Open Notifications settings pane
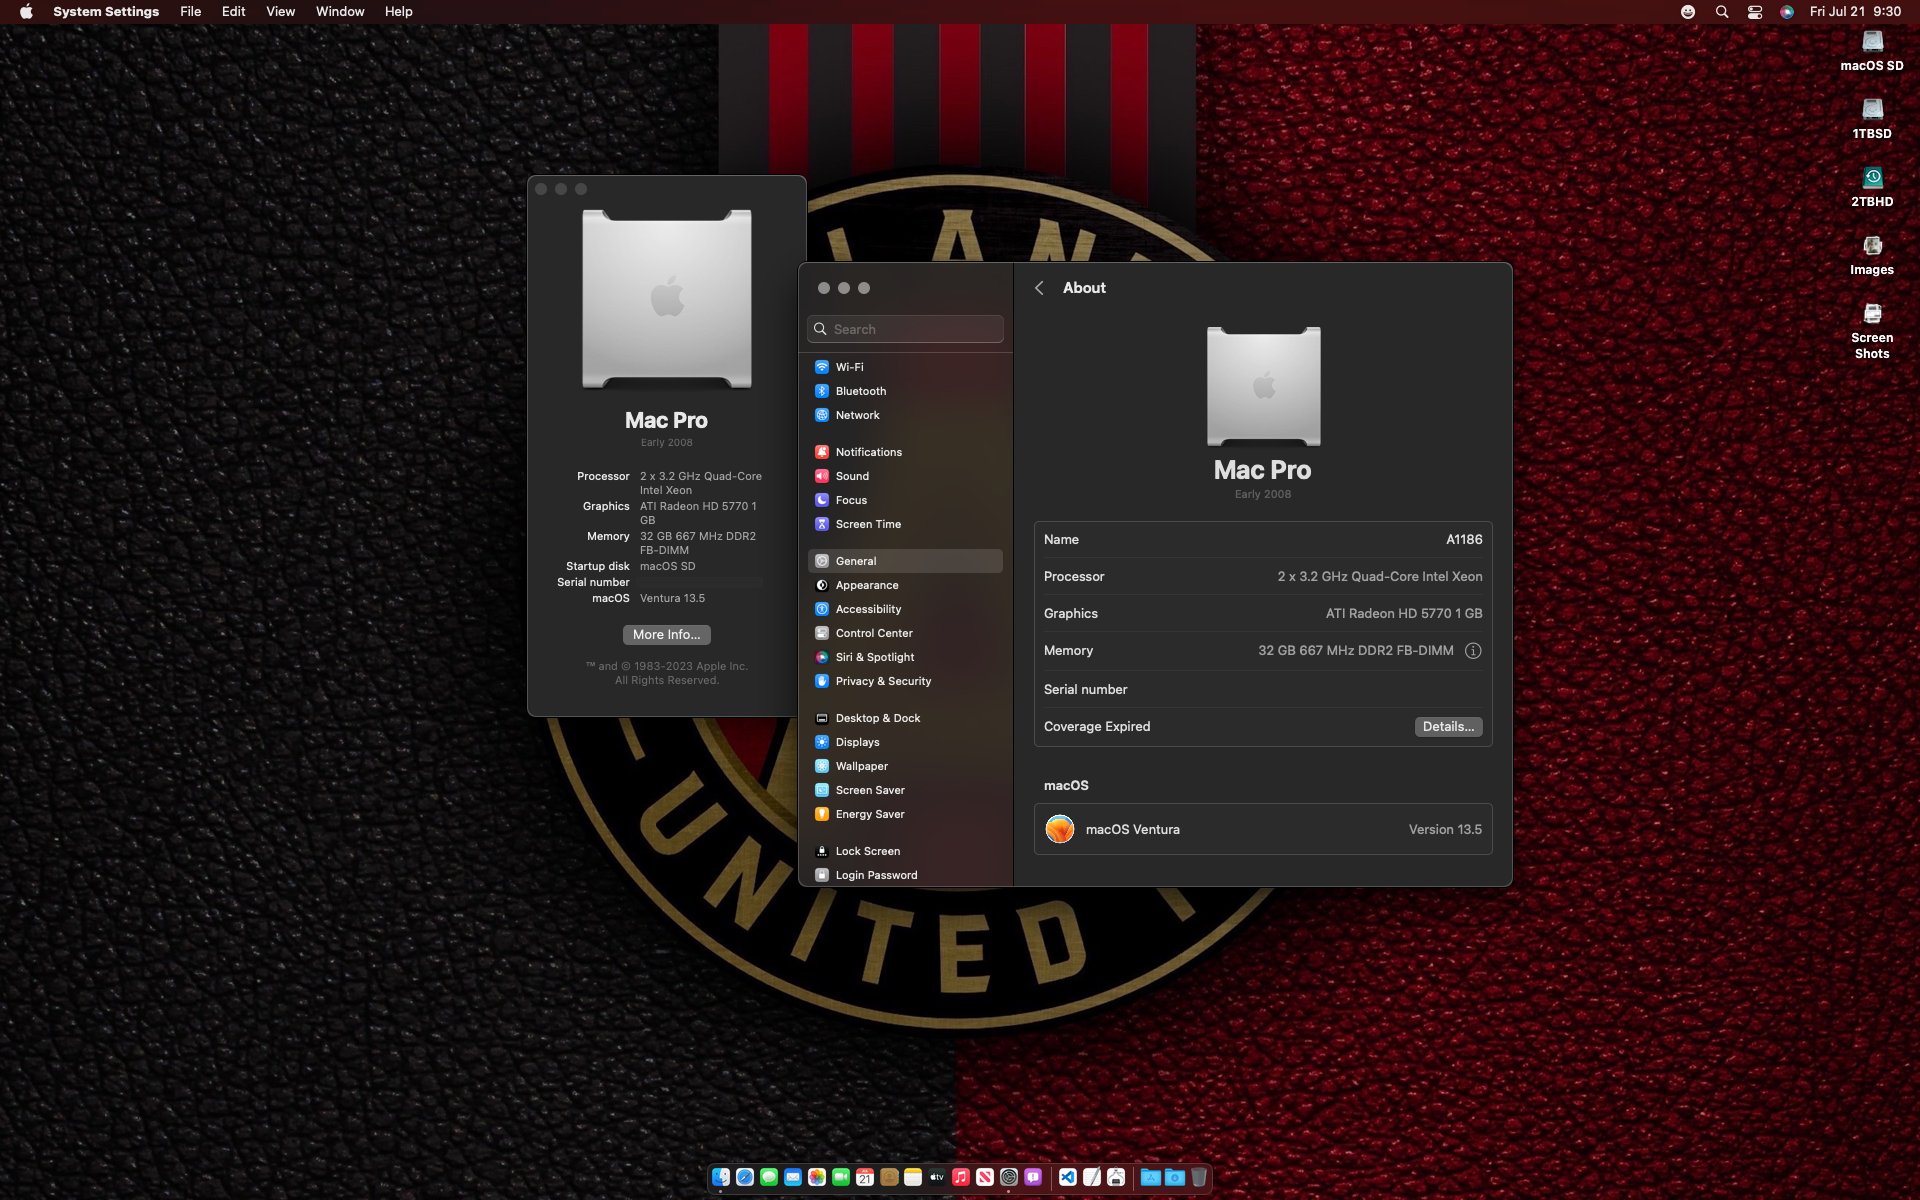The height and width of the screenshot is (1200, 1920). coord(868,452)
